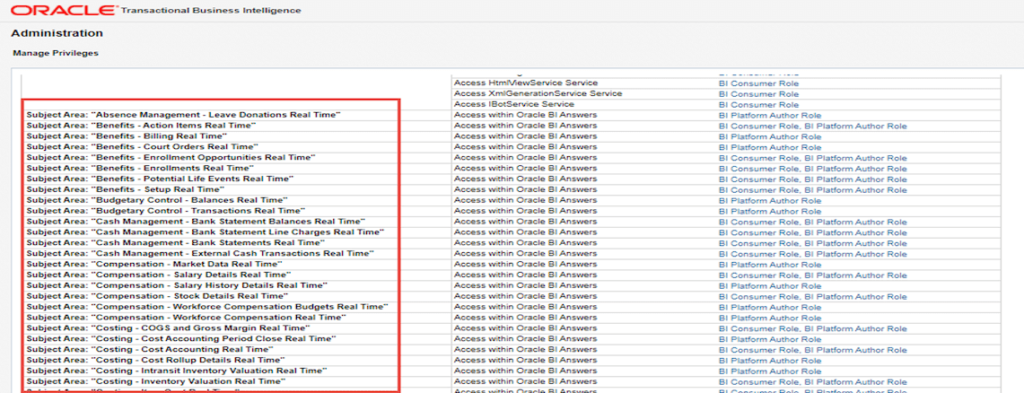Open role link for Cost Rollup Details row
Viewport: 1024px width, 393px height.
pos(770,360)
